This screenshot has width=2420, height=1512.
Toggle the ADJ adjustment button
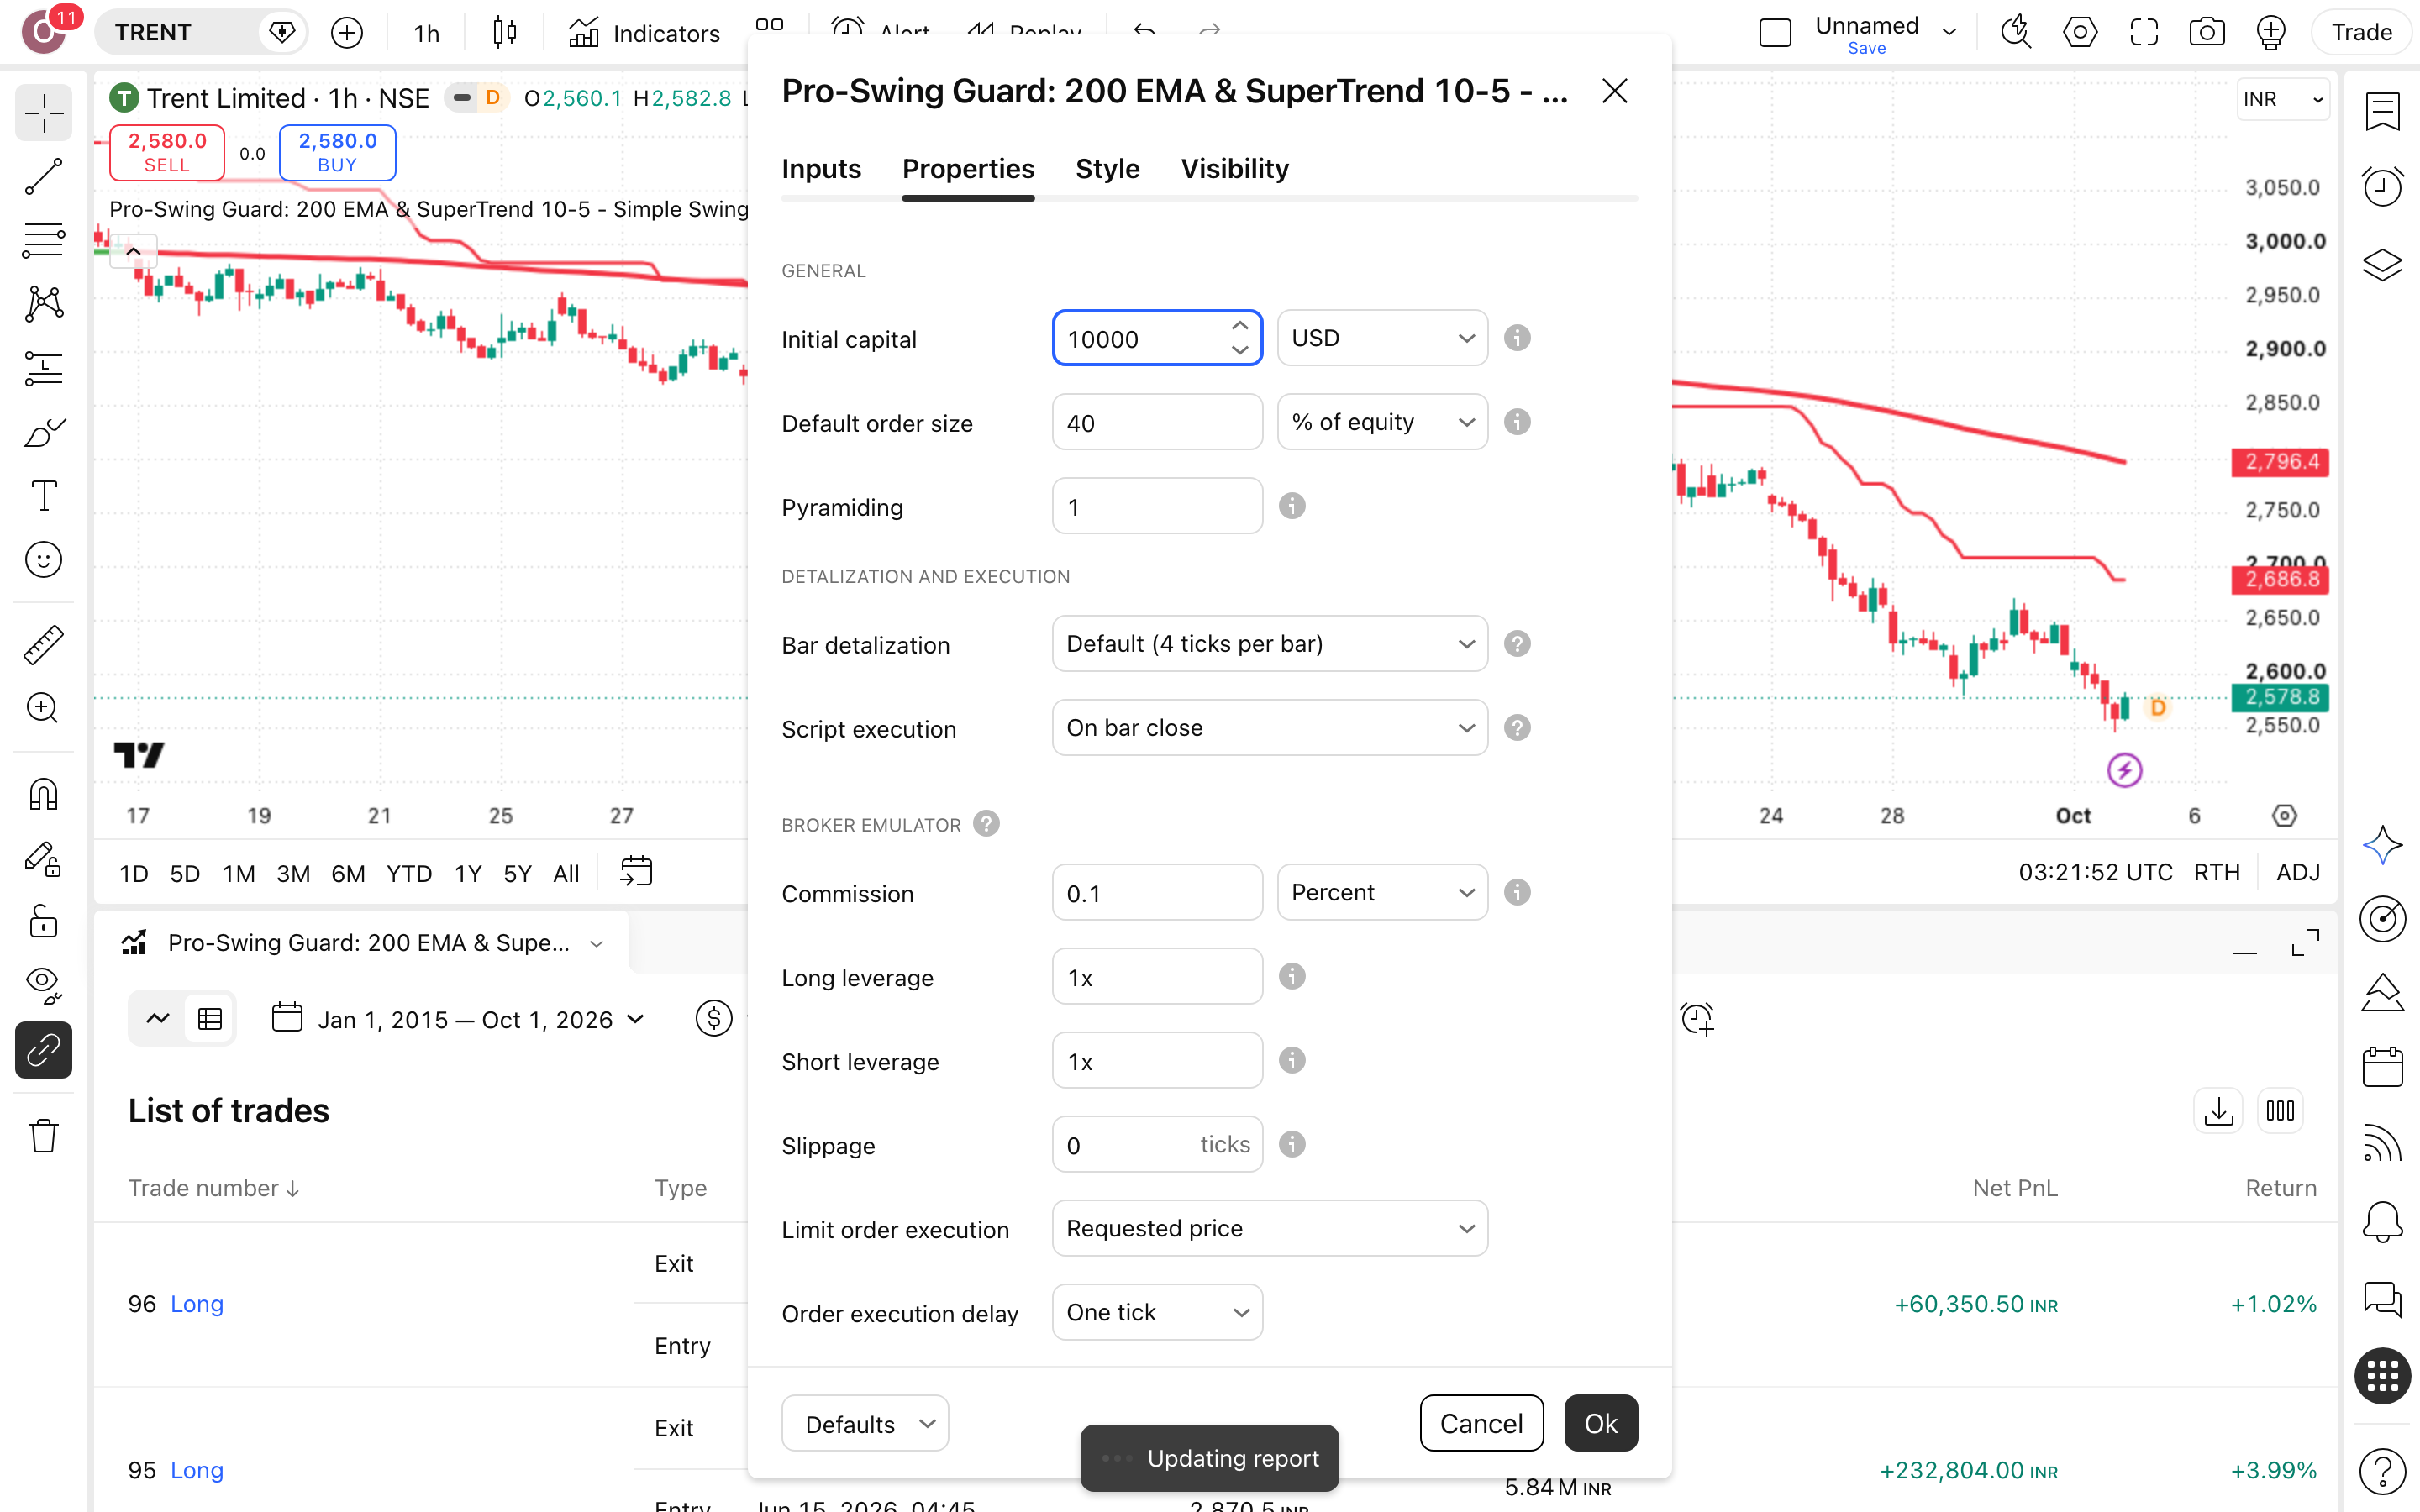click(2298, 873)
